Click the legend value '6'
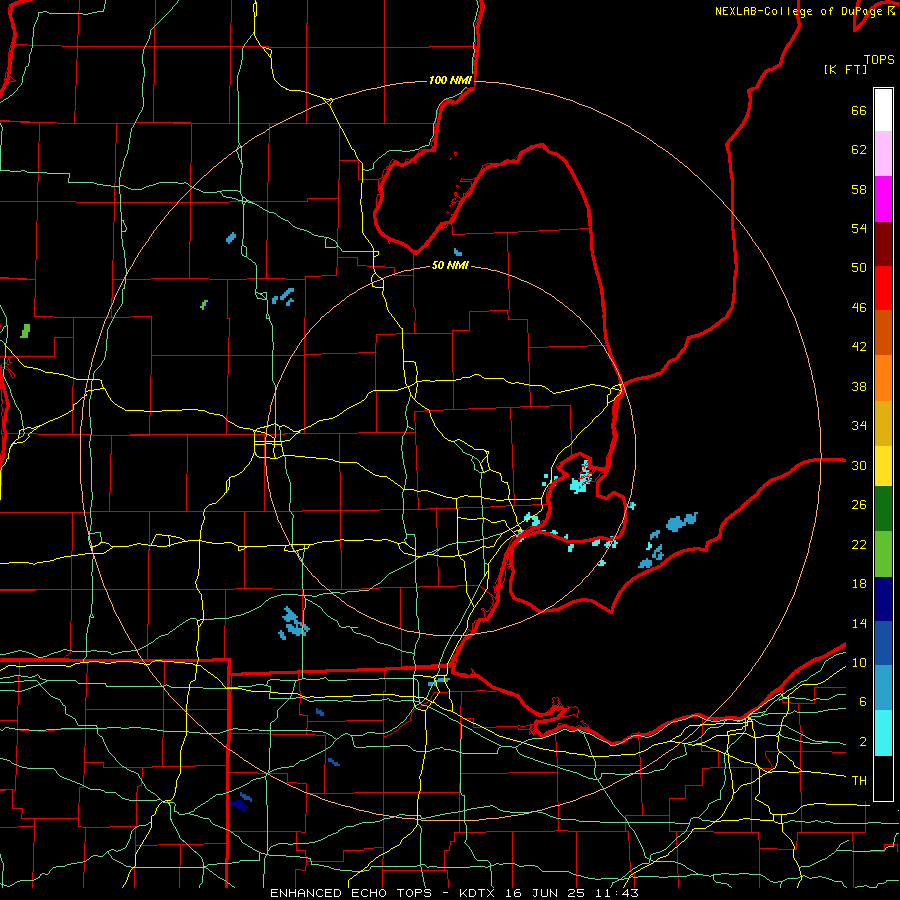 point(863,702)
